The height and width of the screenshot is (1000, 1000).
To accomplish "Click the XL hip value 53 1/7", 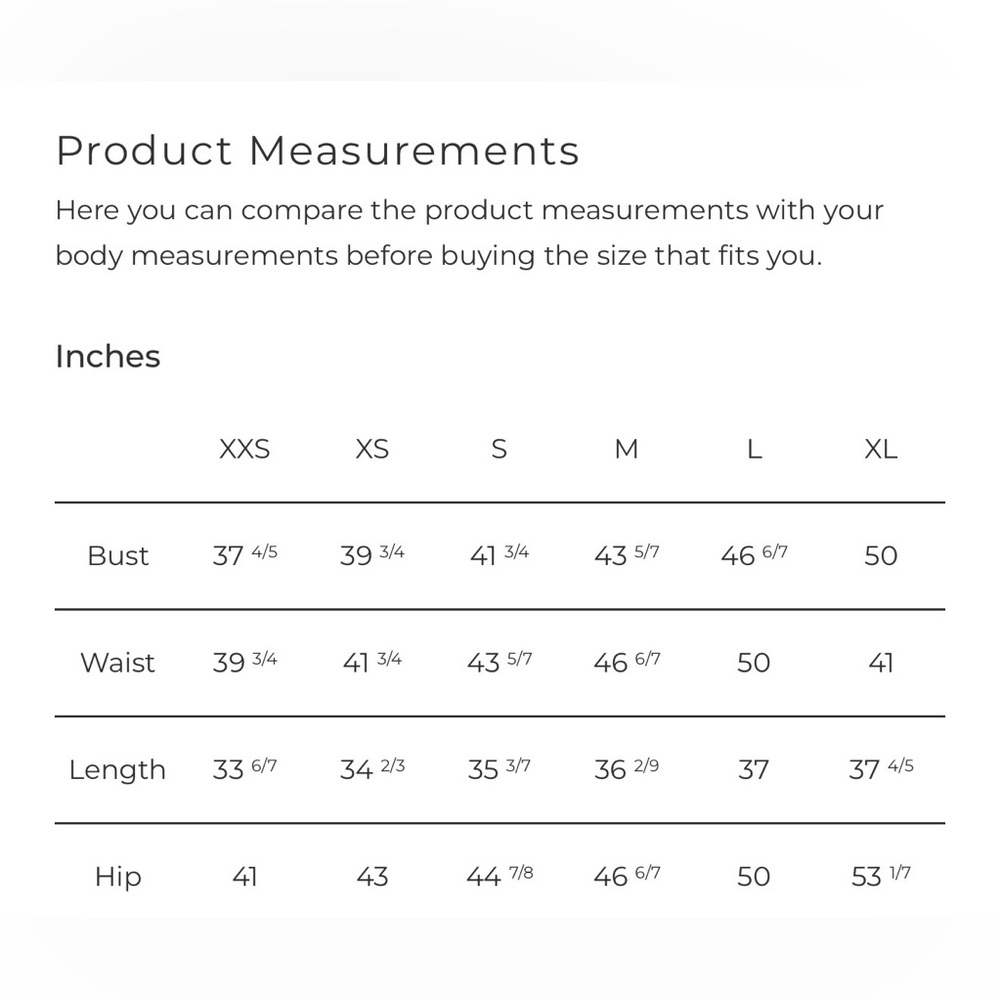I will tap(881, 876).
